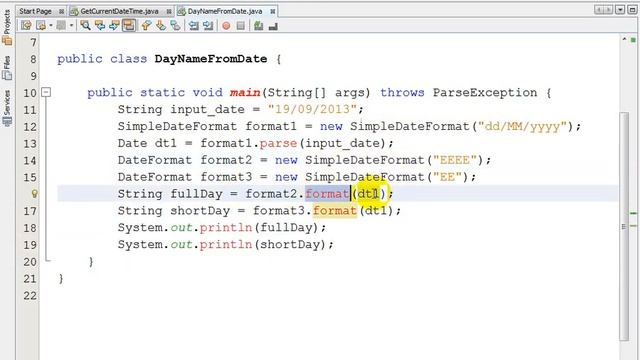This screenshot has width=640, height=360.
Task: Jump to next bookmark icon
Action: point(161,26)
